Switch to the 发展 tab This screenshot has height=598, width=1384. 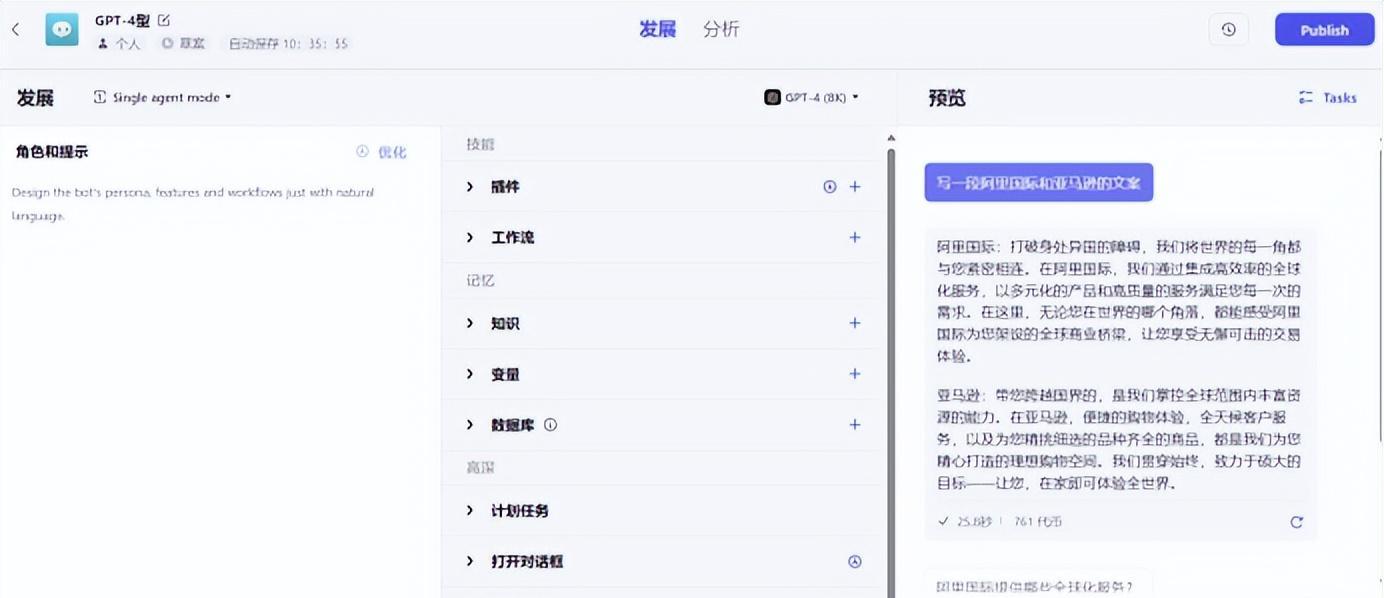pos(658,29)
